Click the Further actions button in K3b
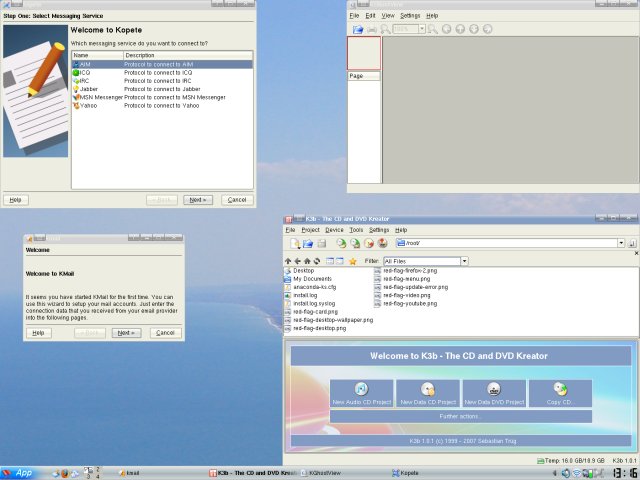The width and height of the screenshot is (640, 480). pyautogui.click(x=461, y=416)
